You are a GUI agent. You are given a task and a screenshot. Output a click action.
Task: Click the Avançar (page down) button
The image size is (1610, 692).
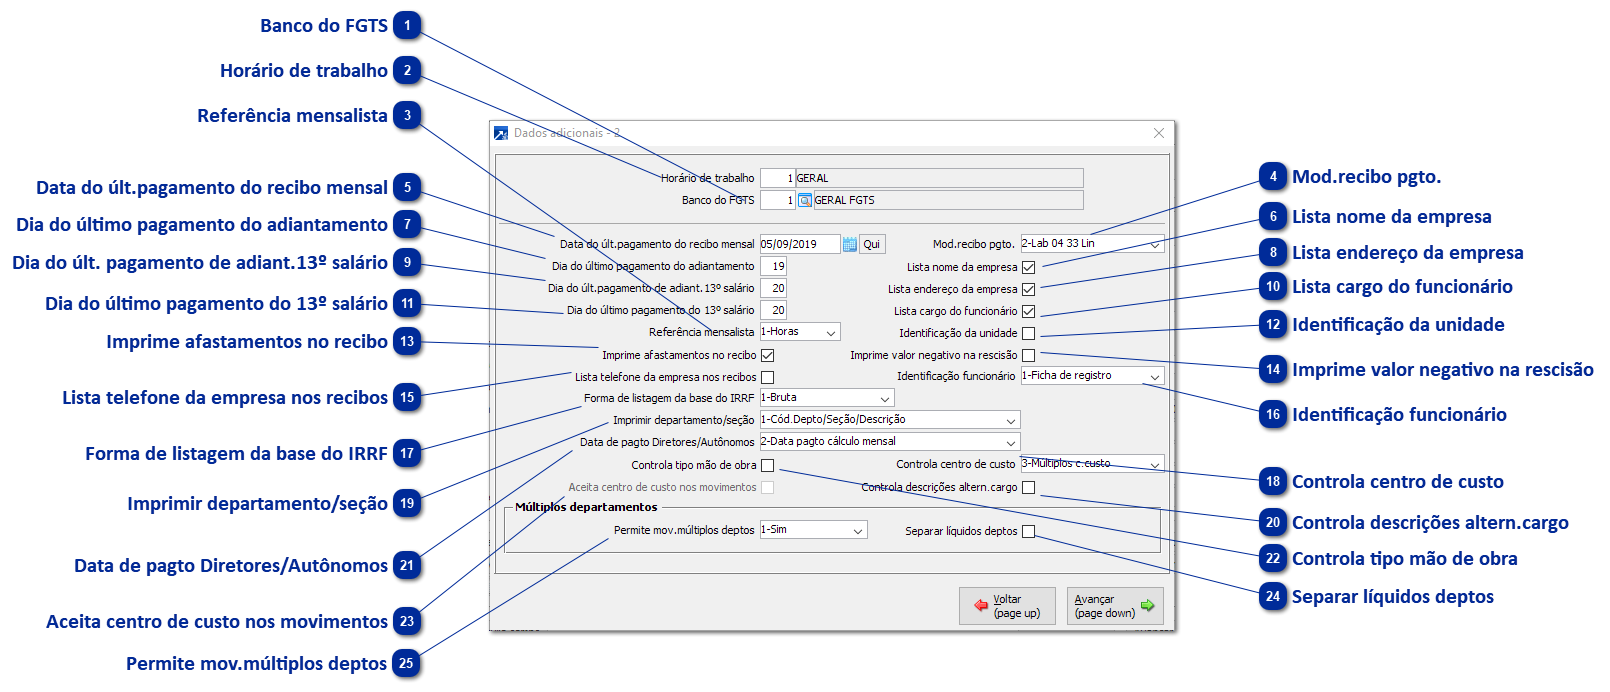pyautogui.click(x=1115, y=606)
